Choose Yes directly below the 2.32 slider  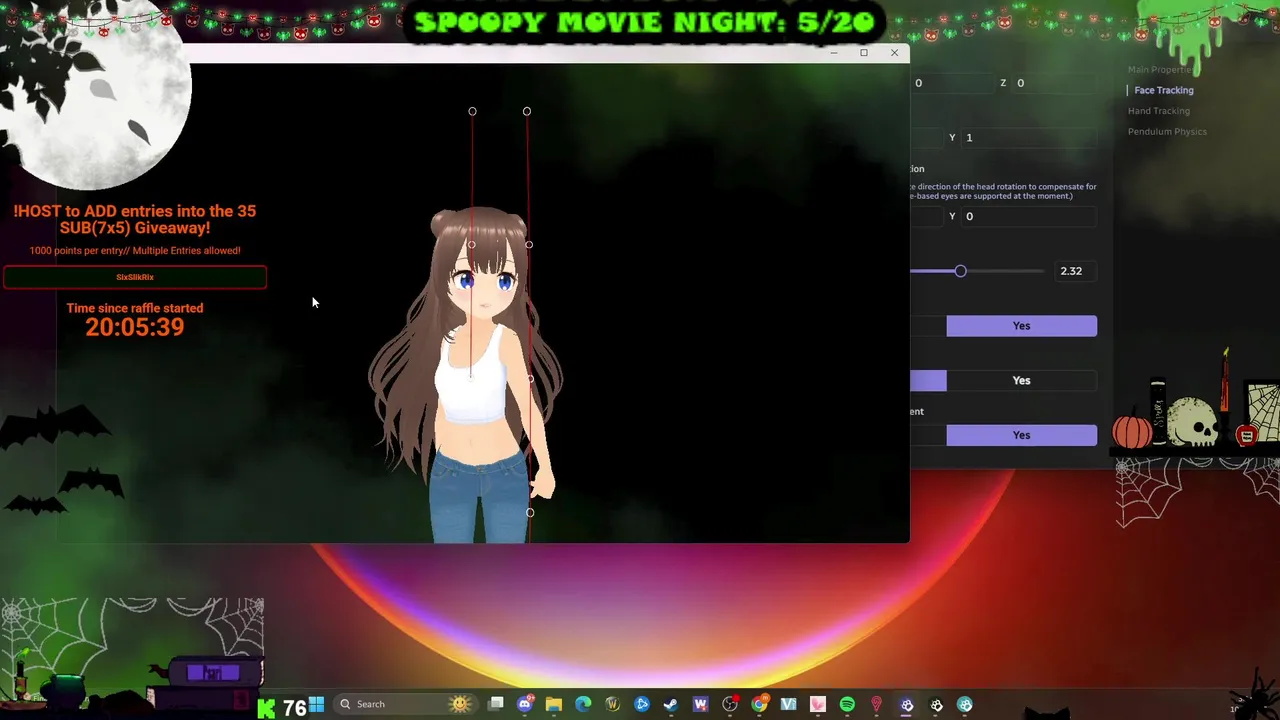pos(1021,326)
